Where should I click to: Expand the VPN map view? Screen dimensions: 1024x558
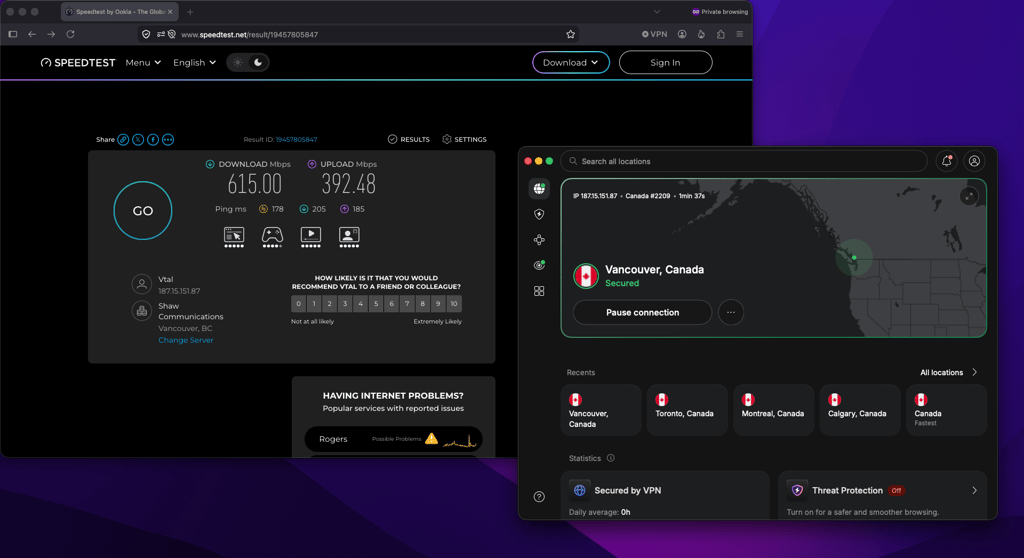(969, 196)
